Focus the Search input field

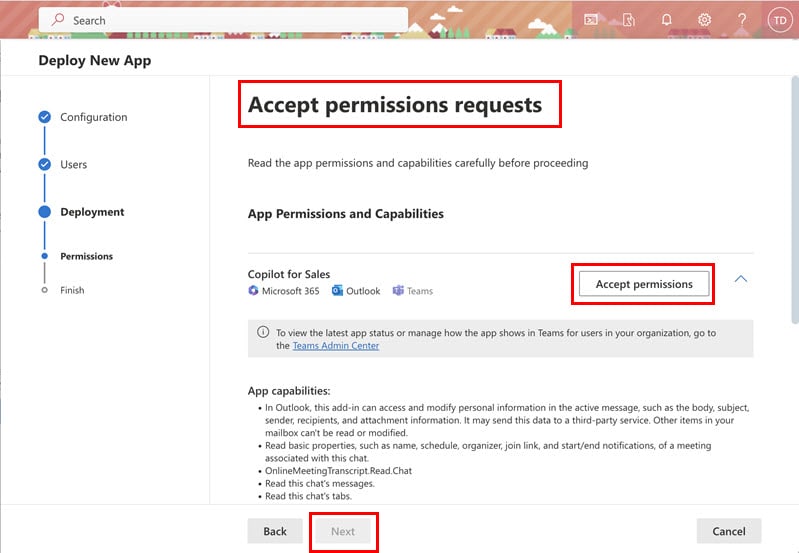tap(223, 20)
